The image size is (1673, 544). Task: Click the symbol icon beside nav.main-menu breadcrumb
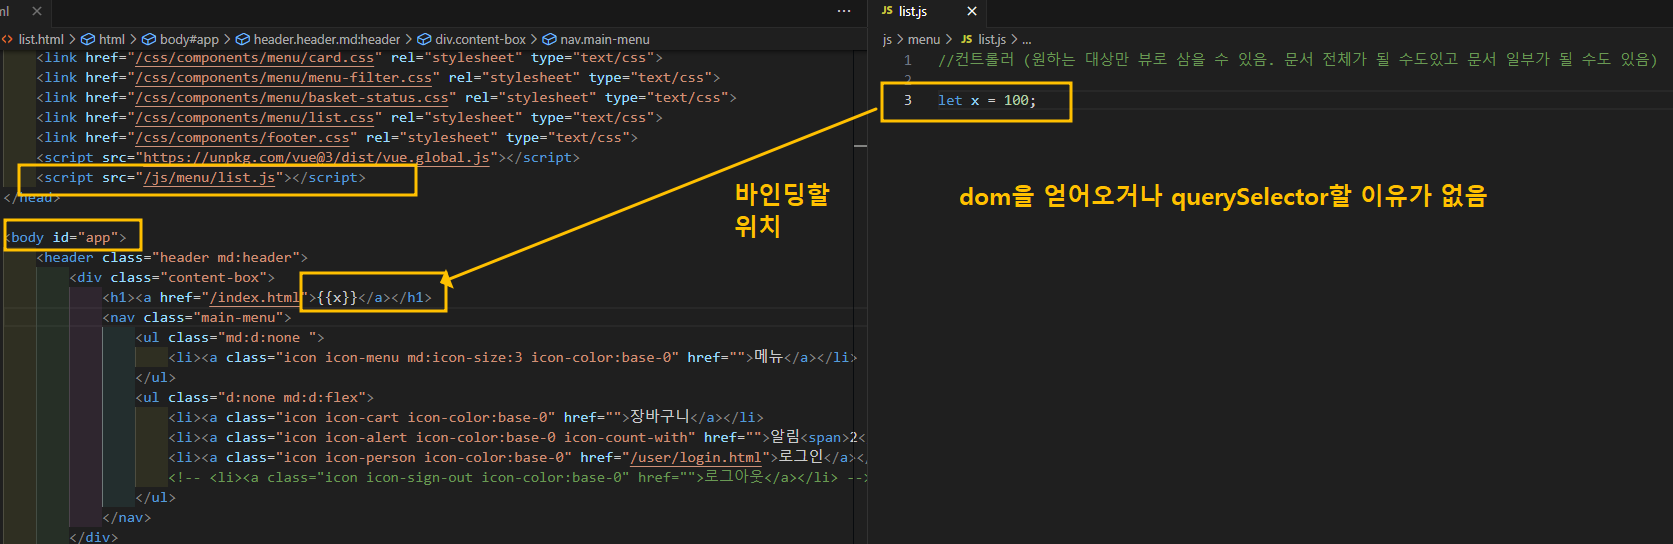(549, 39)
